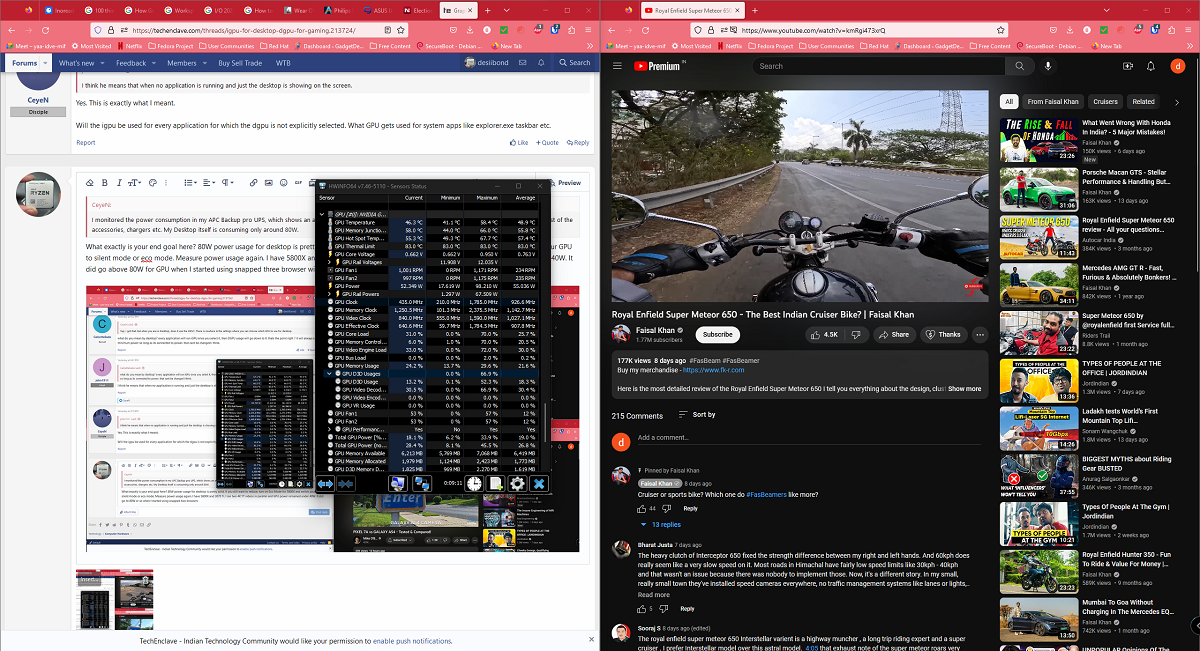1200x651 pixels.
Task: Click the YouTube Premium logo
Action: (x=658, y=66)
